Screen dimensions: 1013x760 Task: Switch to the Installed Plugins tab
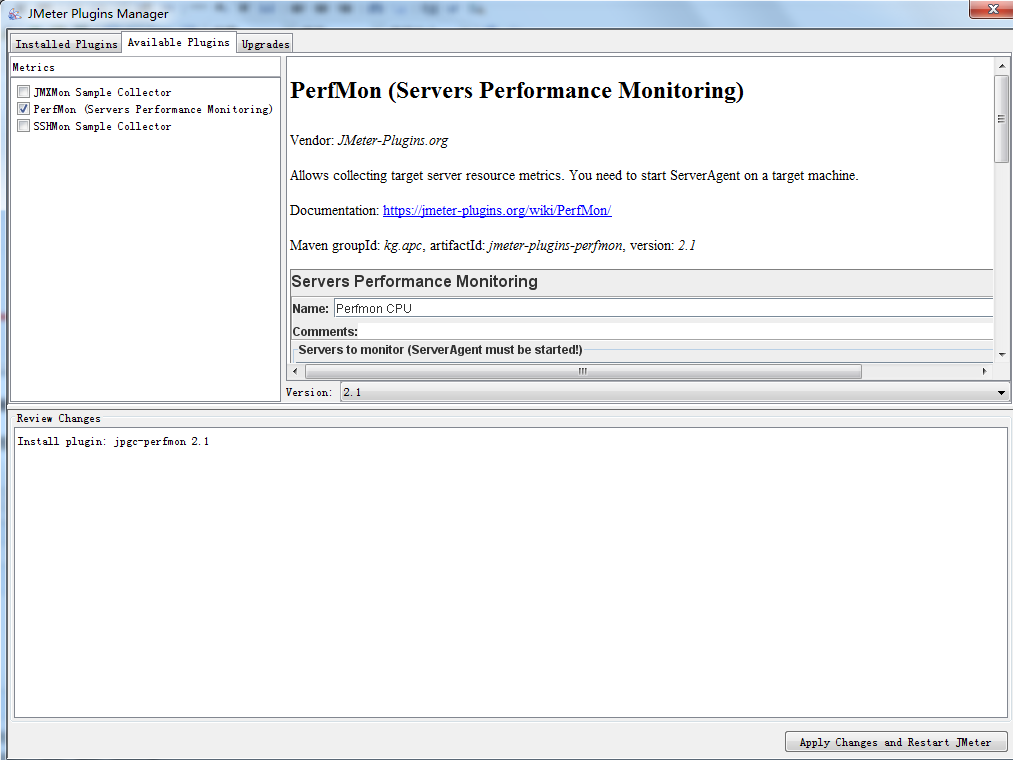pos(66,44)
